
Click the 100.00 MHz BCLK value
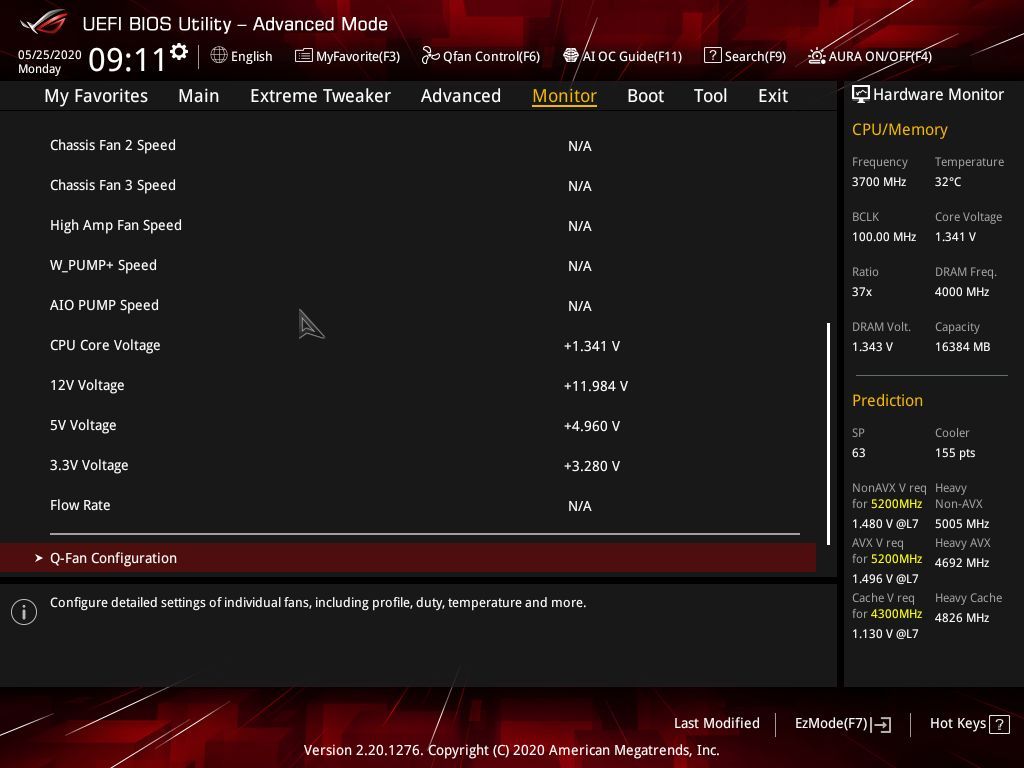(884, 236)
